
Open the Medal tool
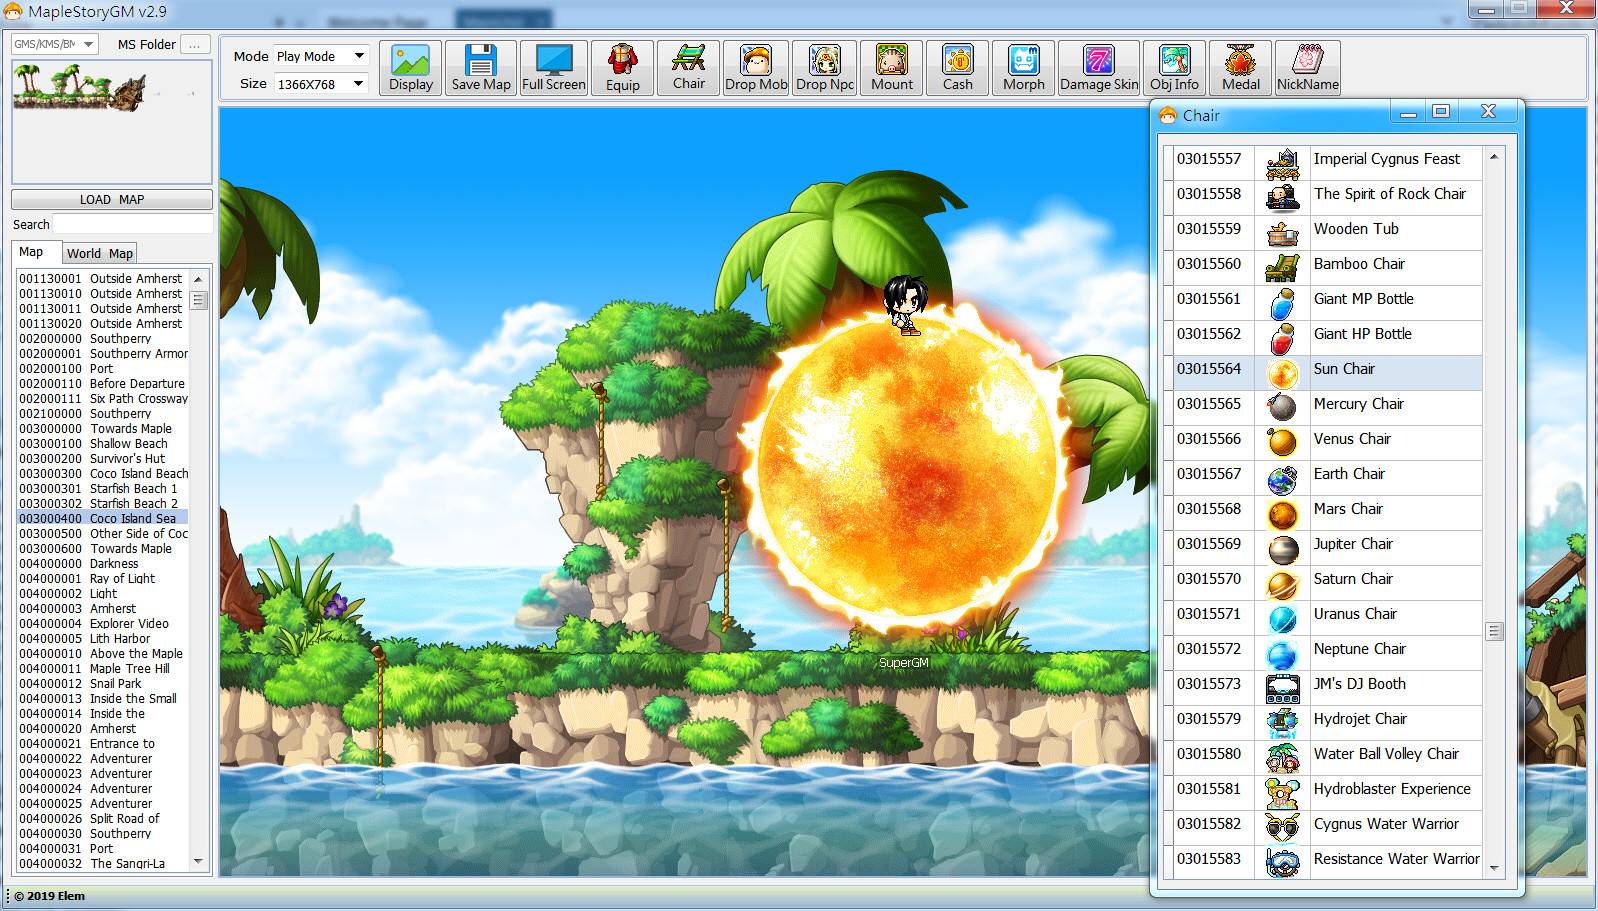point(1240,67)
